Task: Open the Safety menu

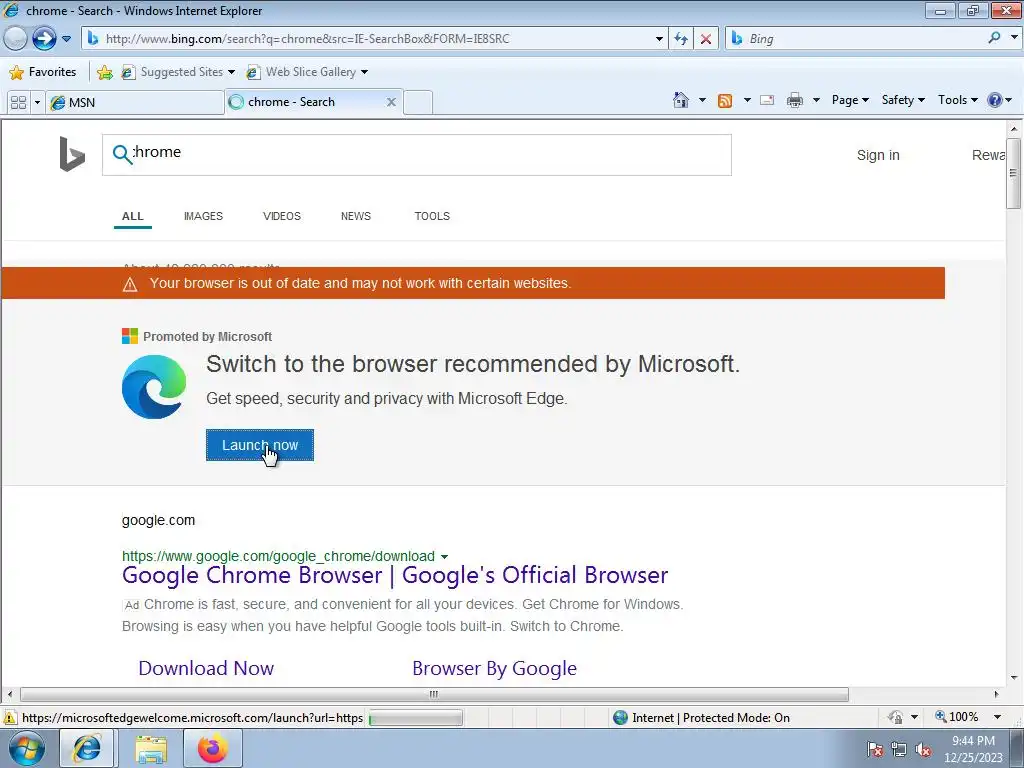Action: 903,100
